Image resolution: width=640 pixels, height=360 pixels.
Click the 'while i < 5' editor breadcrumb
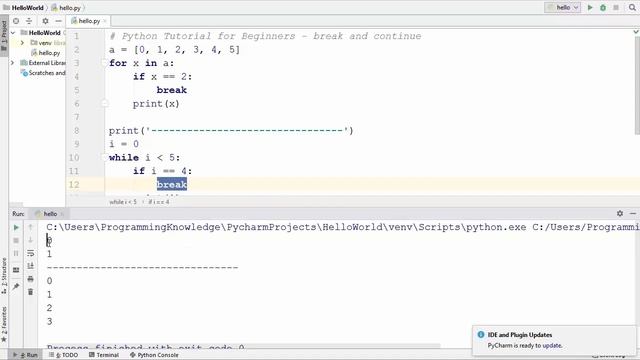(x=123, y=202)
